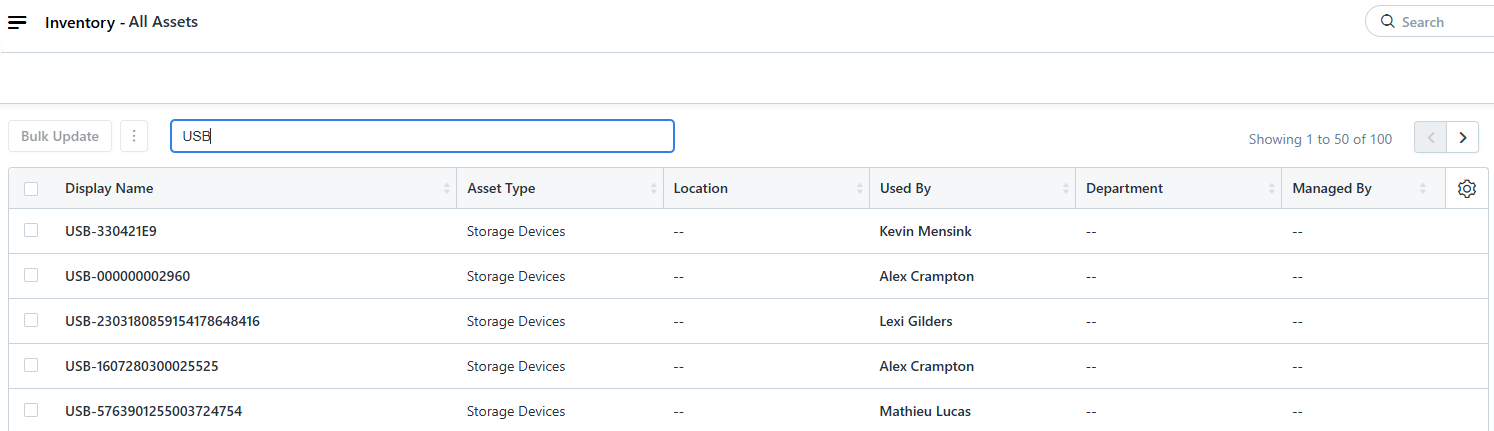Image resolution: width=1494 pixels, height=431 pixels.
Task: Check the box for USB-330421E9
Action: tap(31, 230)
